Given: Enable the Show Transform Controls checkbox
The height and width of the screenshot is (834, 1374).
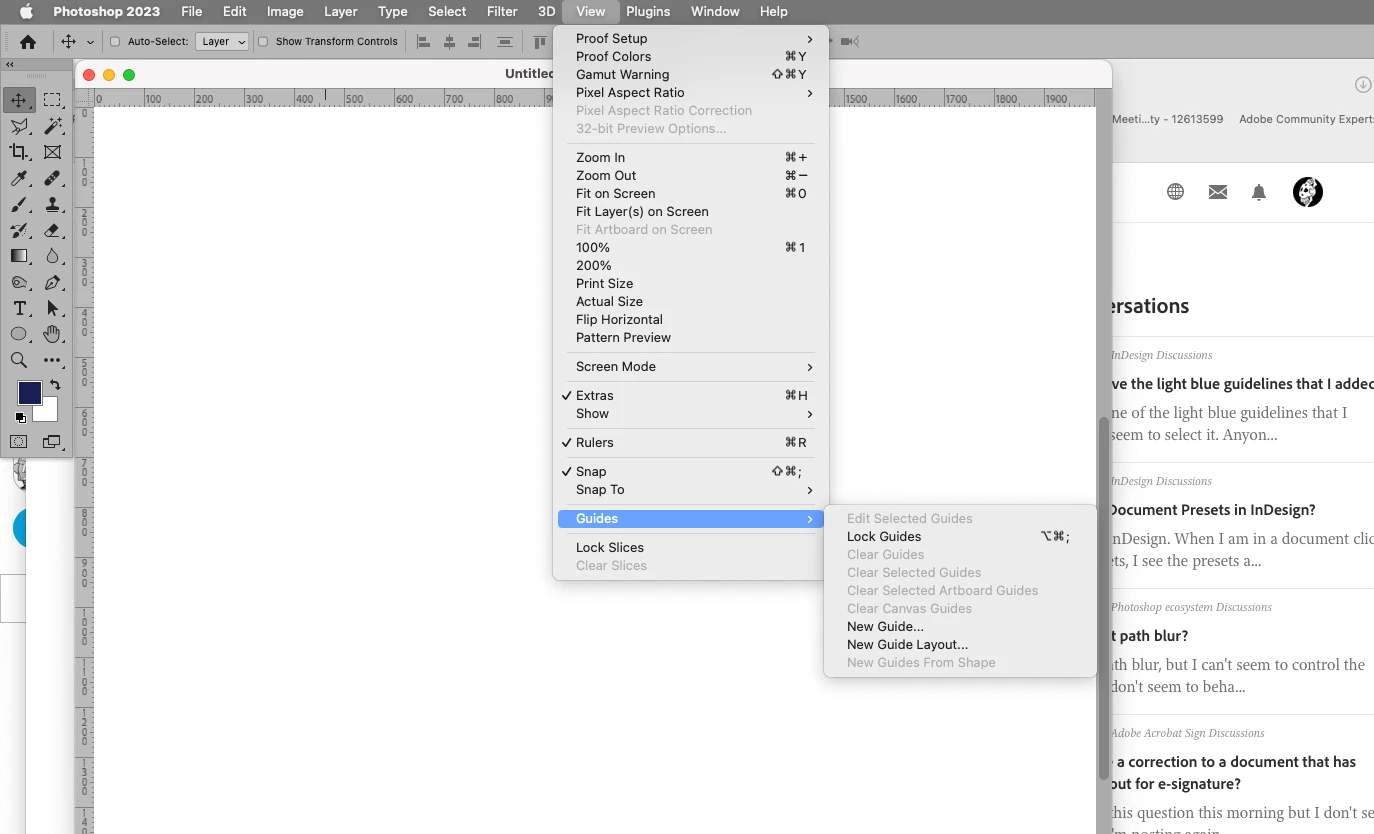Looking at the screenshot, I should [x=263, y=41].
